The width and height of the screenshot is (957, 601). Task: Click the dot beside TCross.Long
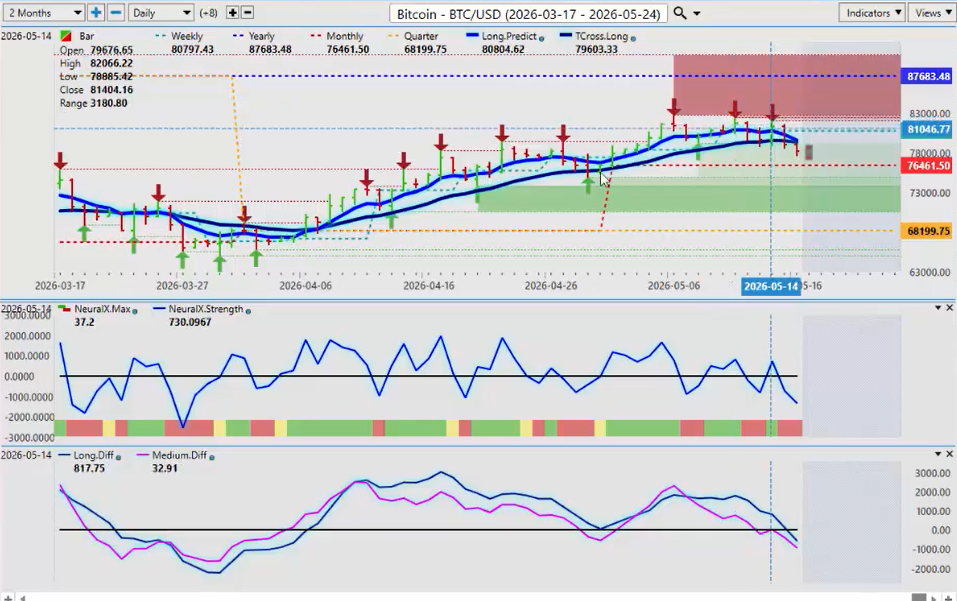click(x=633, y=38)
